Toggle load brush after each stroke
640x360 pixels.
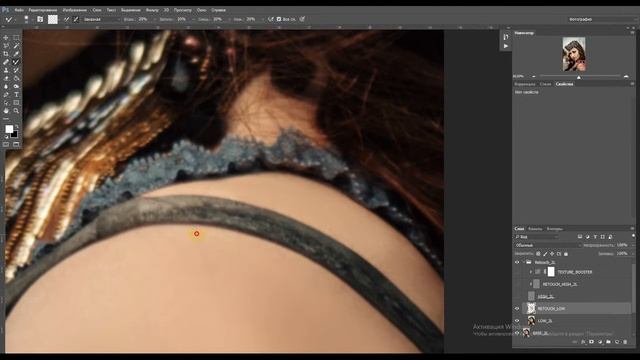(67, 19)
